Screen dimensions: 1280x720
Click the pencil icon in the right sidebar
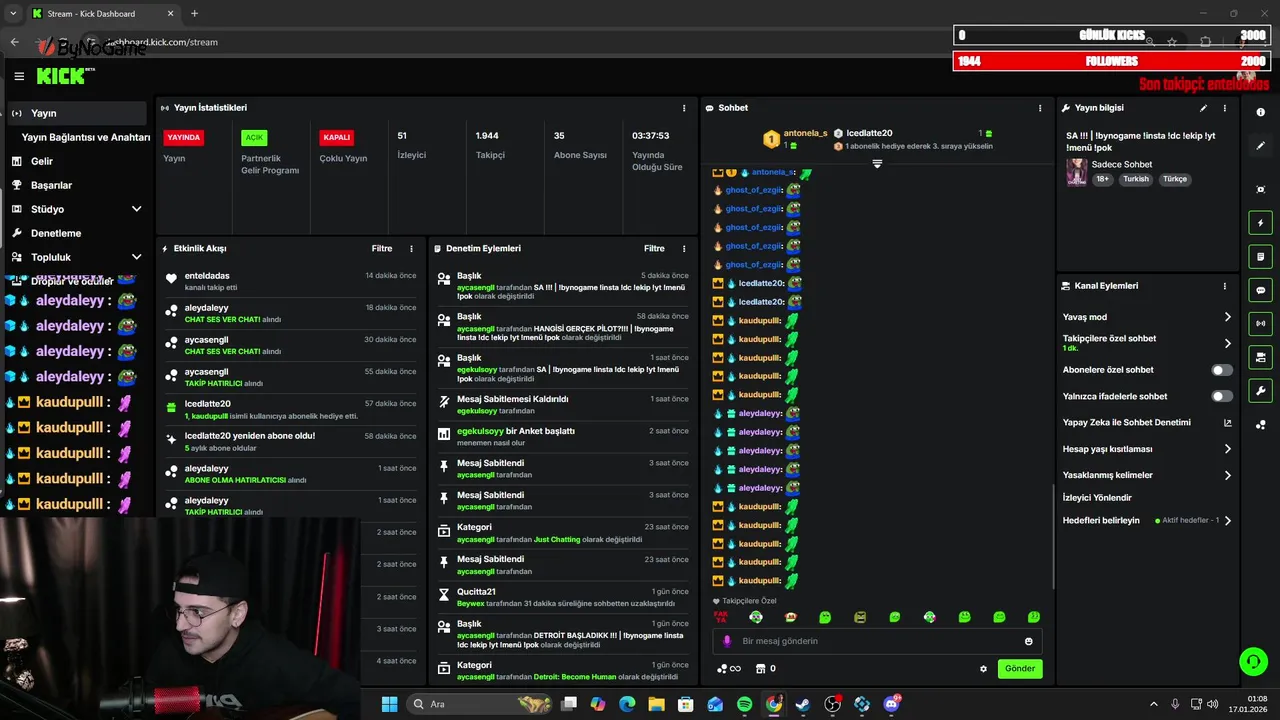[x=1260, y=146]
